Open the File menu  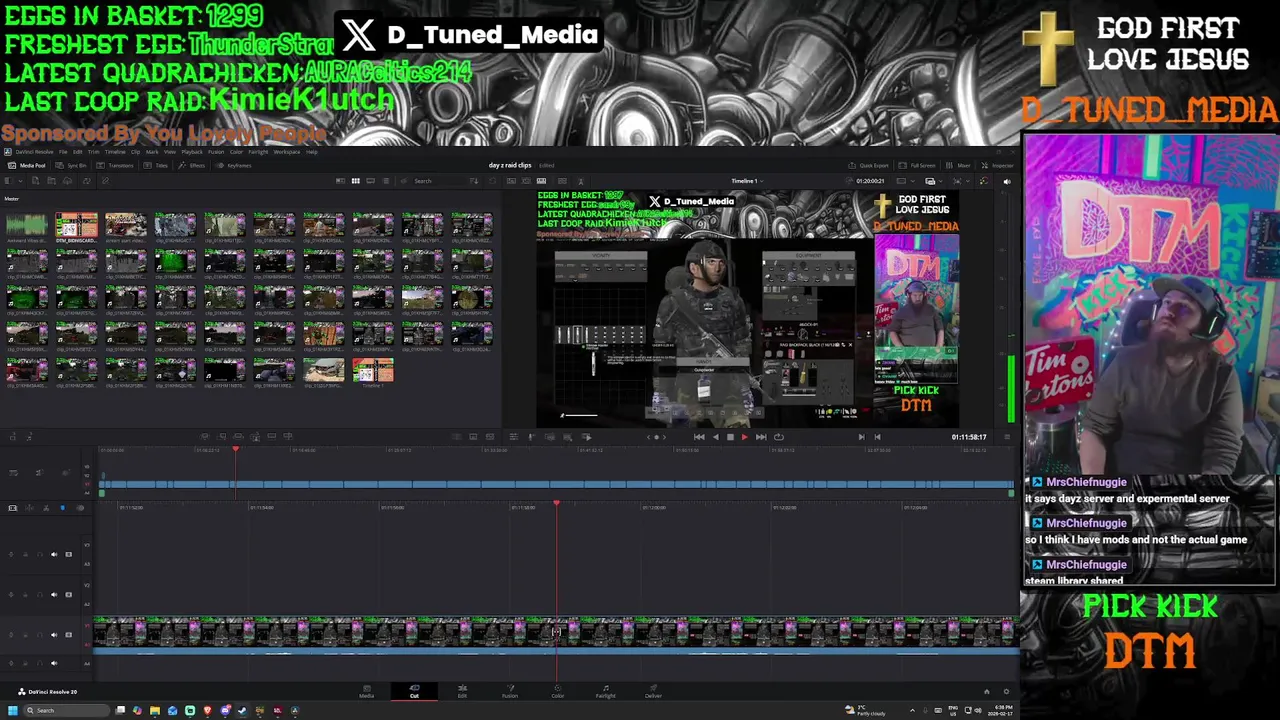tap(63, 152)
